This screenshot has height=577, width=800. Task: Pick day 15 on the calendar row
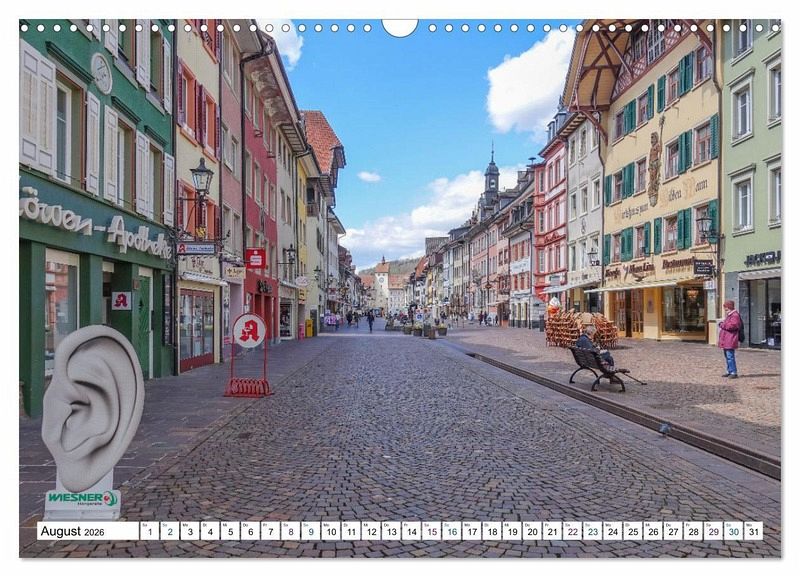point(431,531)
